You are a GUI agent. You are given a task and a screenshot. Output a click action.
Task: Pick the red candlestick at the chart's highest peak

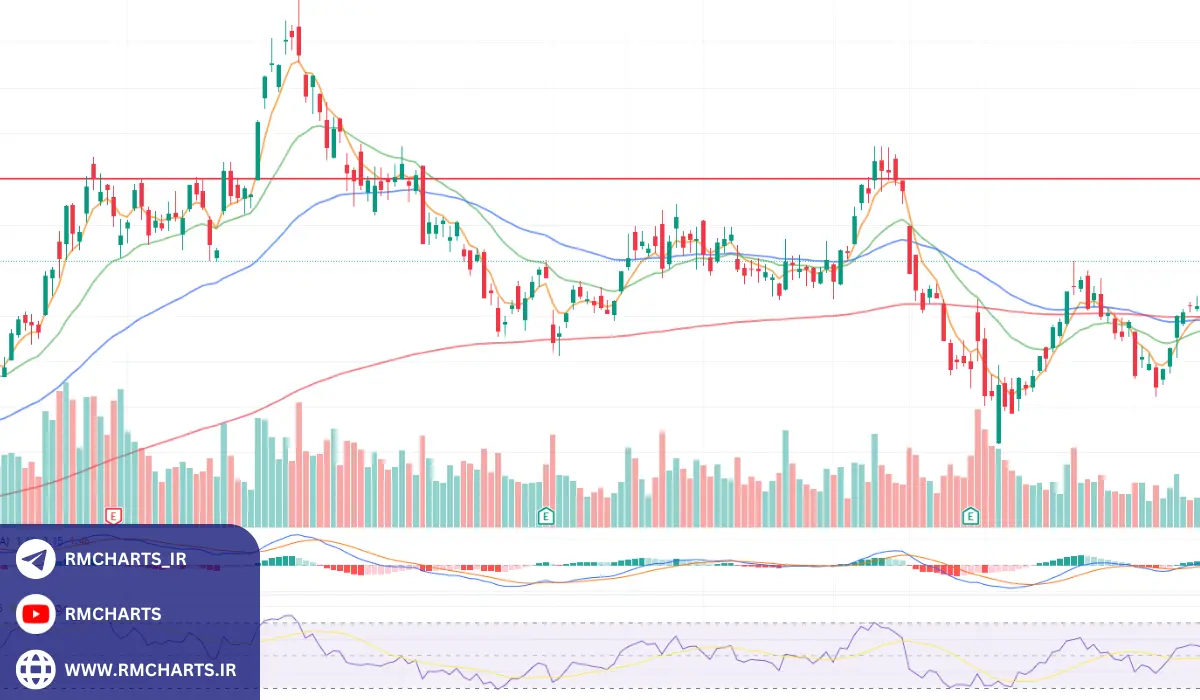[x=298, y=40]
